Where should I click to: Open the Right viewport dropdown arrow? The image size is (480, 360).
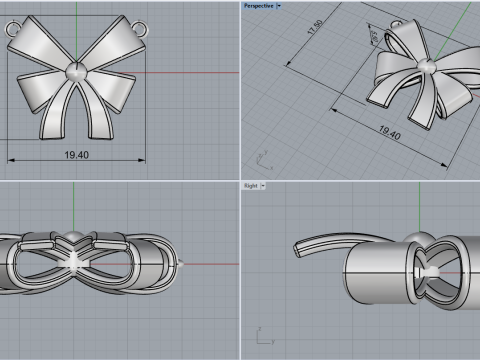pyautogui.click(x=263, y=186)
